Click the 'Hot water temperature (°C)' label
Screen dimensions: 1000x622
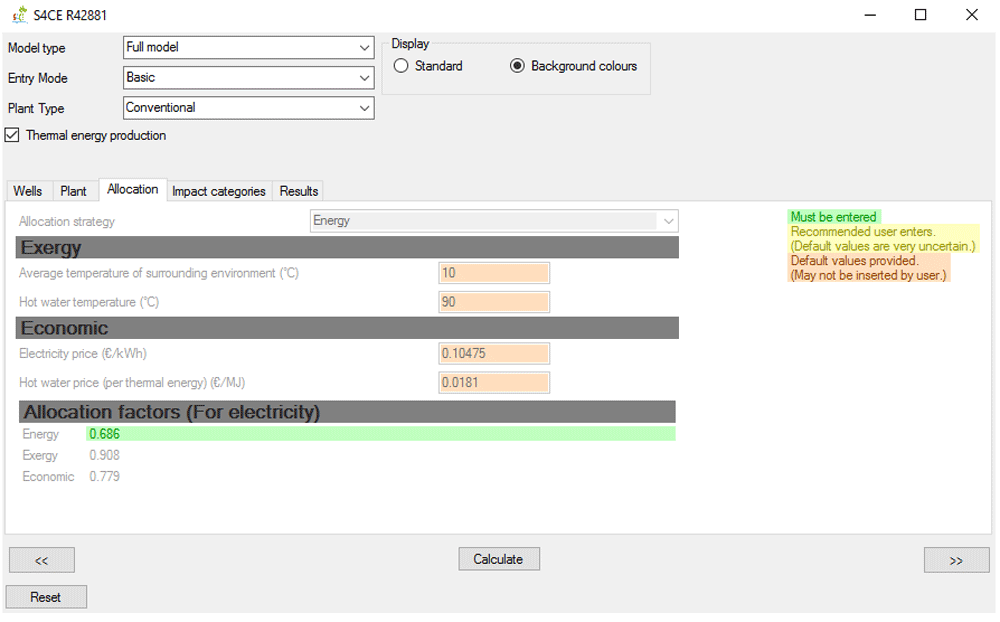[89, 302]
